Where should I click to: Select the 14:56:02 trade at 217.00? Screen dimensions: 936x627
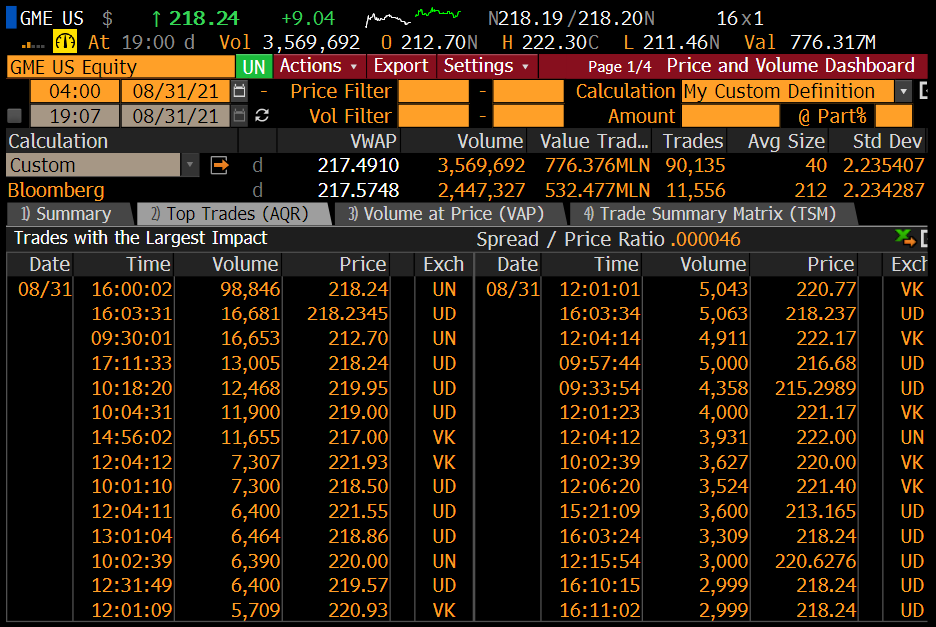(x=240, y=437)
